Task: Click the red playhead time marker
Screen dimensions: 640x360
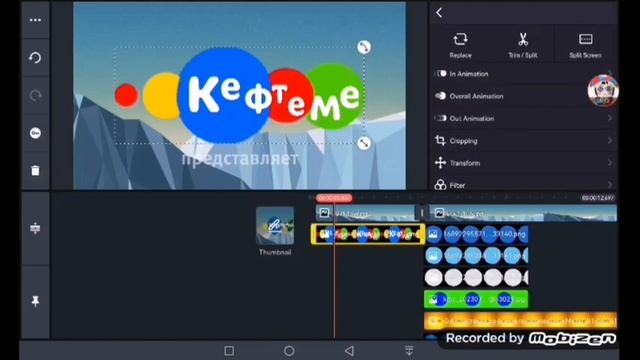Action: (334, 198)
